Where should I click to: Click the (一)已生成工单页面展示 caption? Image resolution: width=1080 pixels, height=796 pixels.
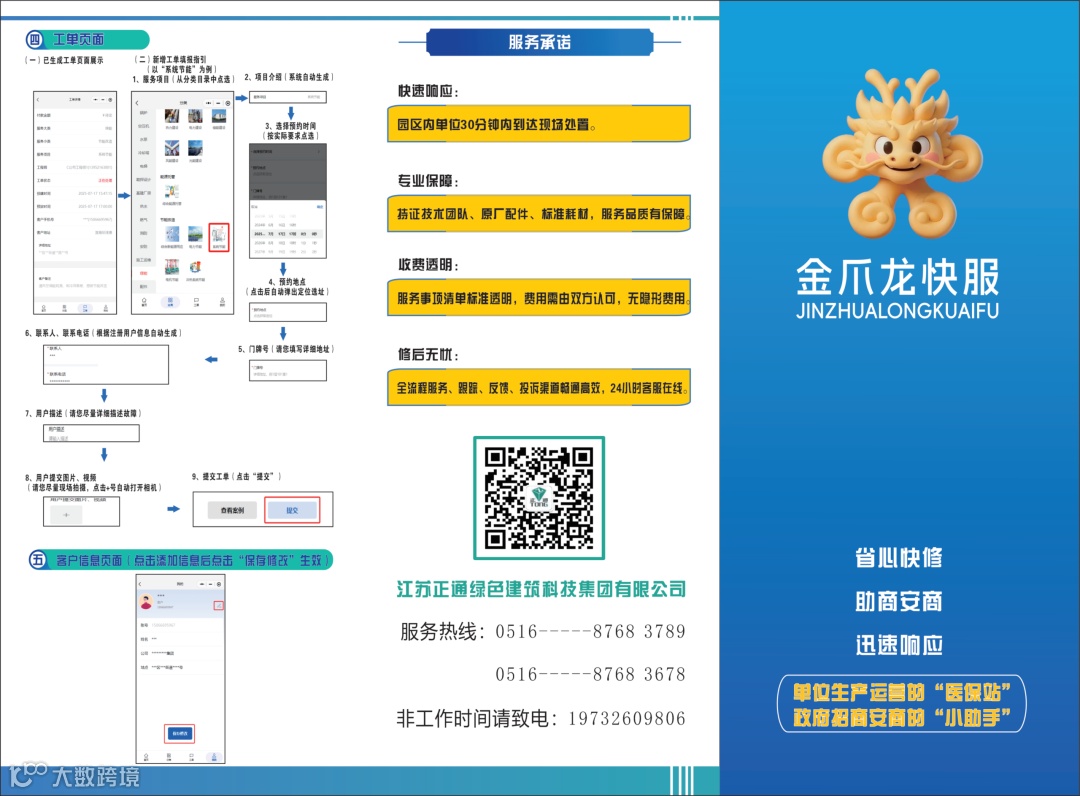click(x=64, y=60)
